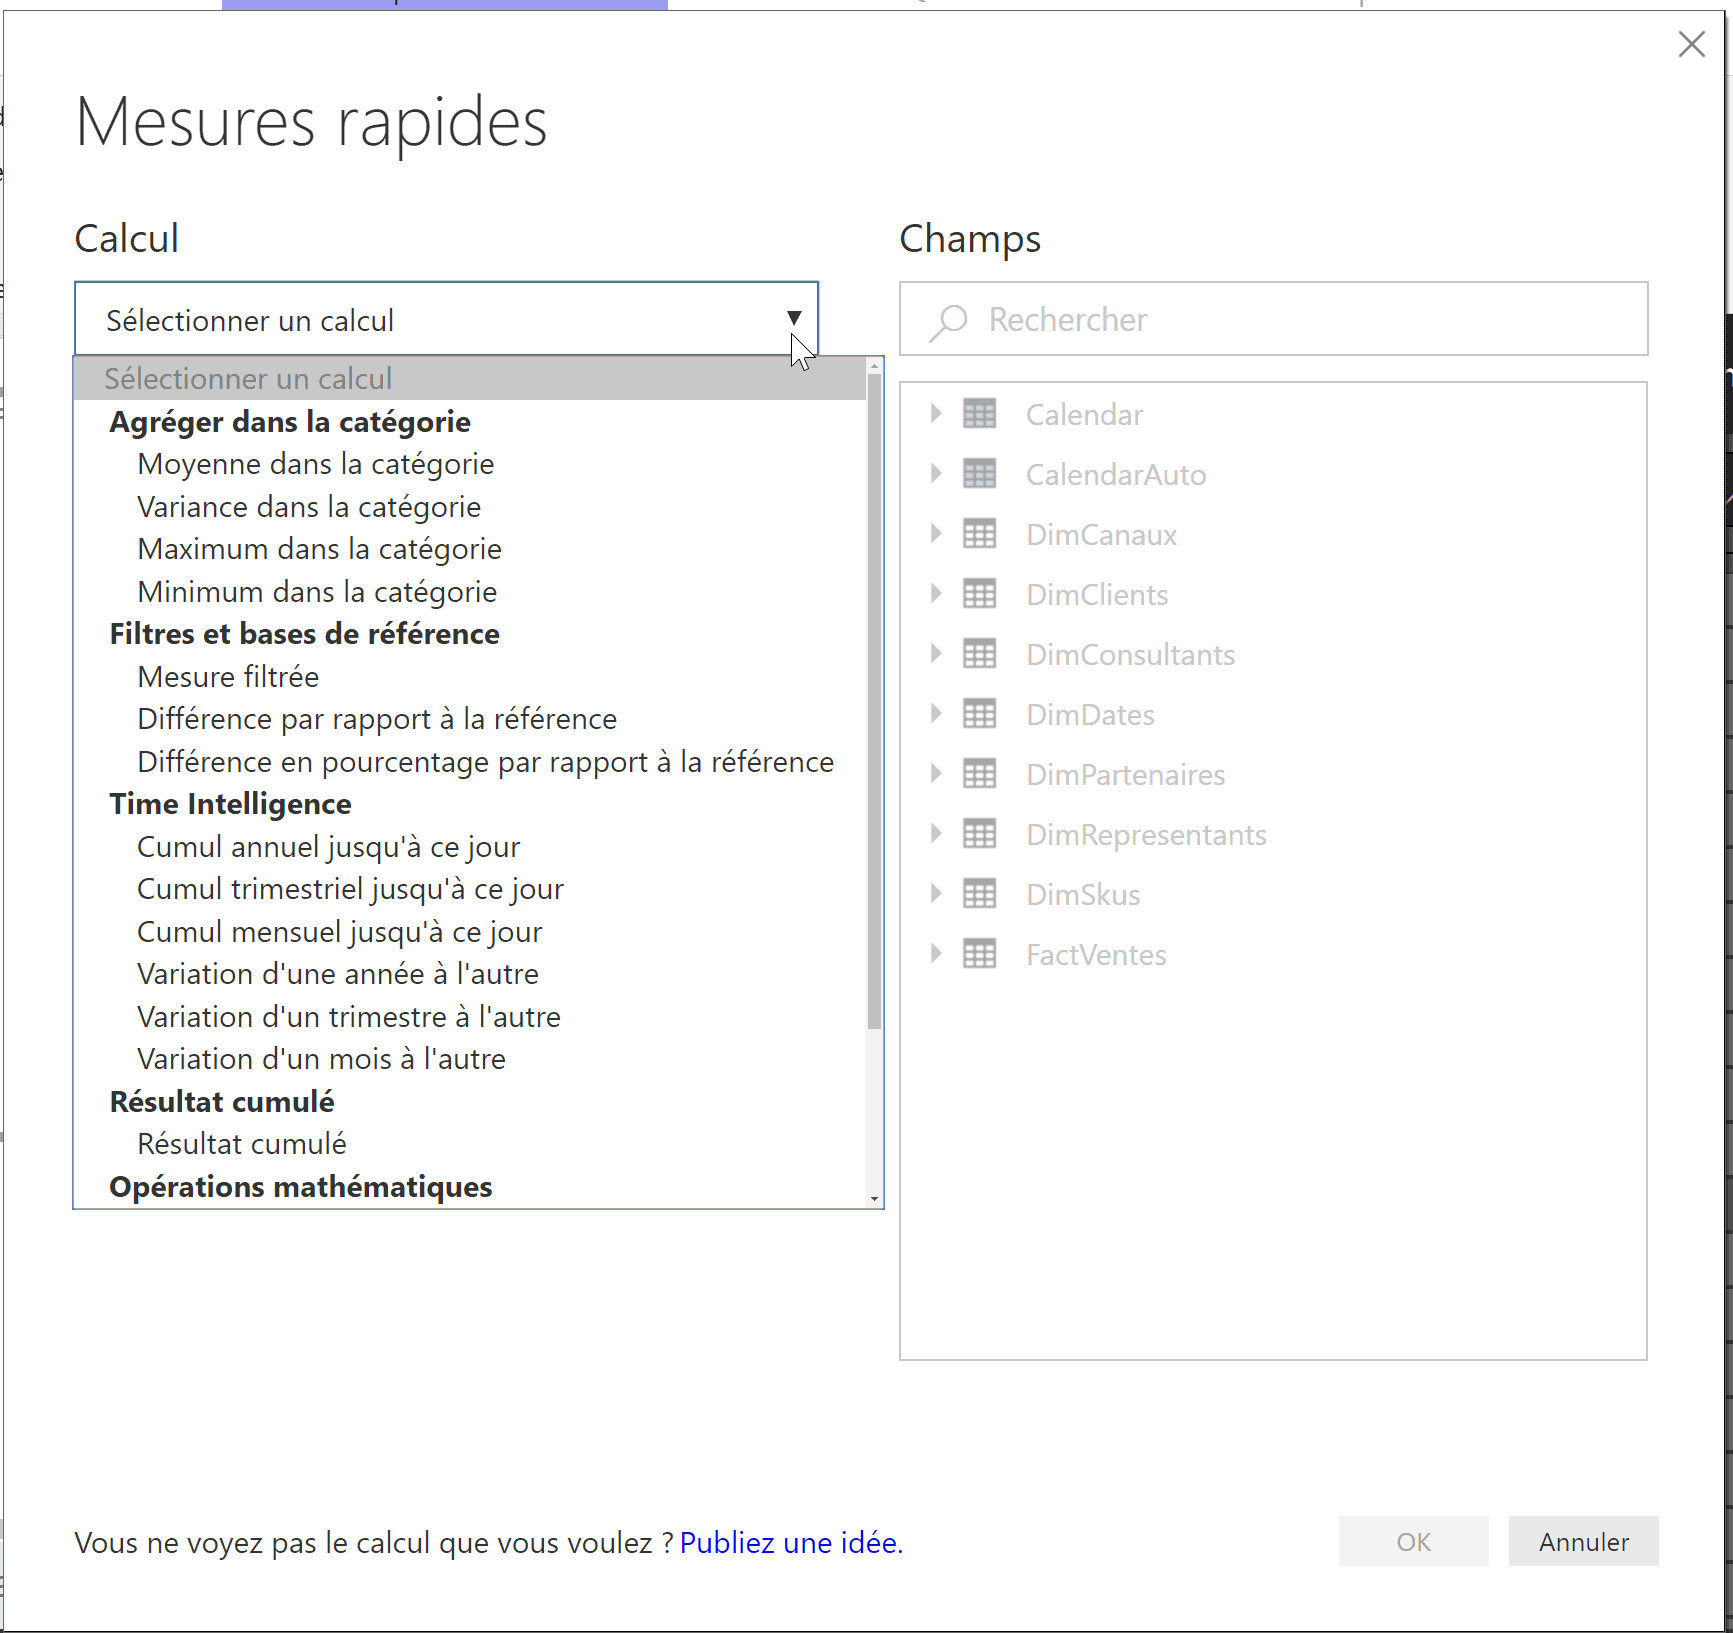Image resolution: width=1733 pixels, height=1633 pixels.
Task: Expand the DimRepresentants table node
Action: point(936,834)
